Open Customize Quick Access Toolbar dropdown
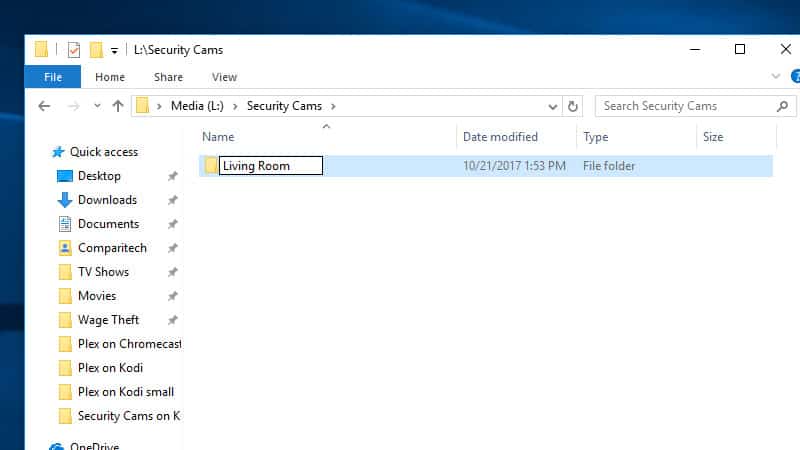The height and width of the screenshot is (450, 800). [x=114, y=51]
